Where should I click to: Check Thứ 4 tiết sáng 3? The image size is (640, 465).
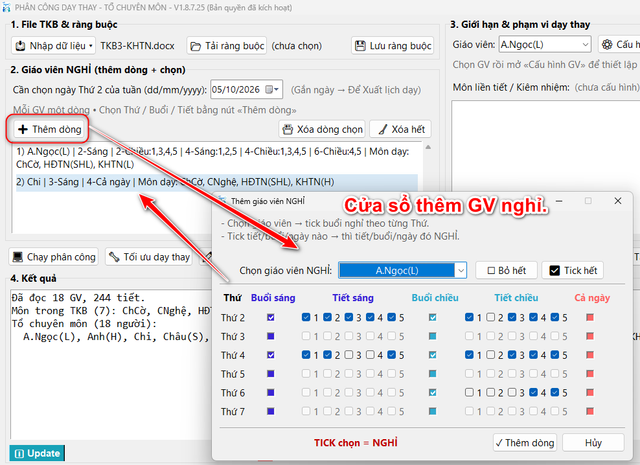pyautogui.click(x=349, y=355)
